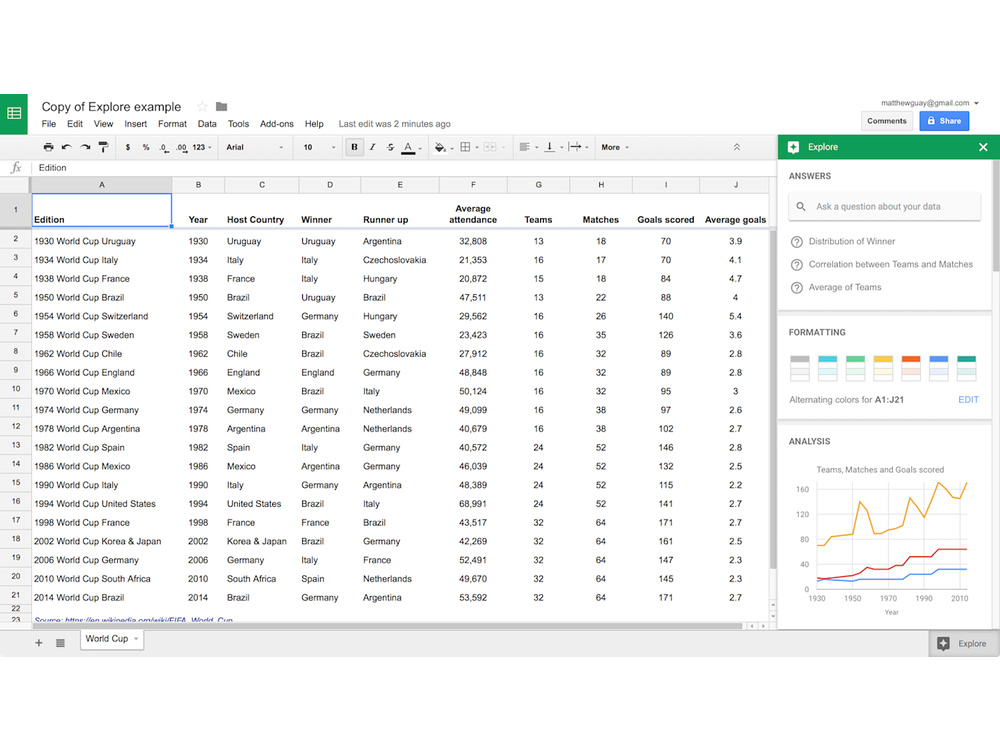Star the Copy of Explore example document
This screenshot has width=1000, height=750.
202,106
